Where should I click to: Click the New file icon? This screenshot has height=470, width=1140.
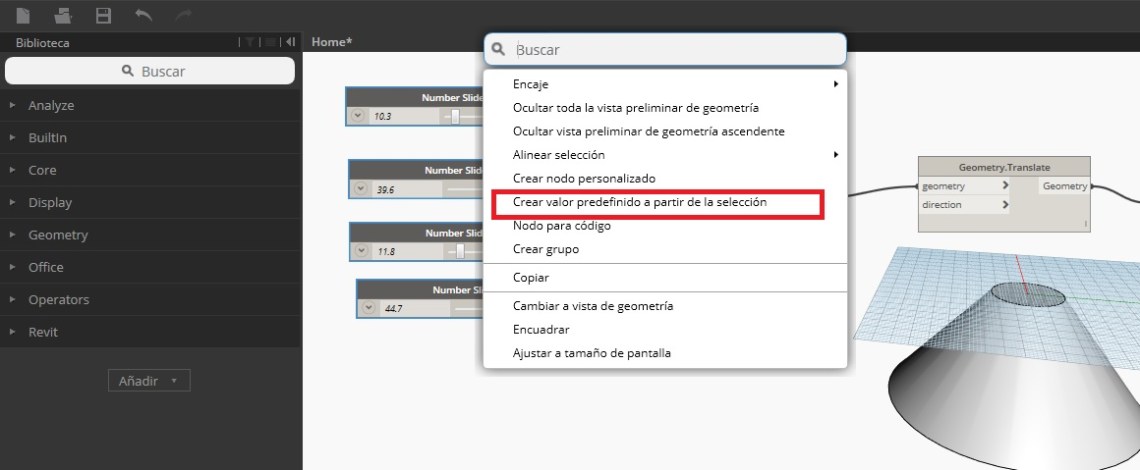pyautogui.click(x=23, y=15)
